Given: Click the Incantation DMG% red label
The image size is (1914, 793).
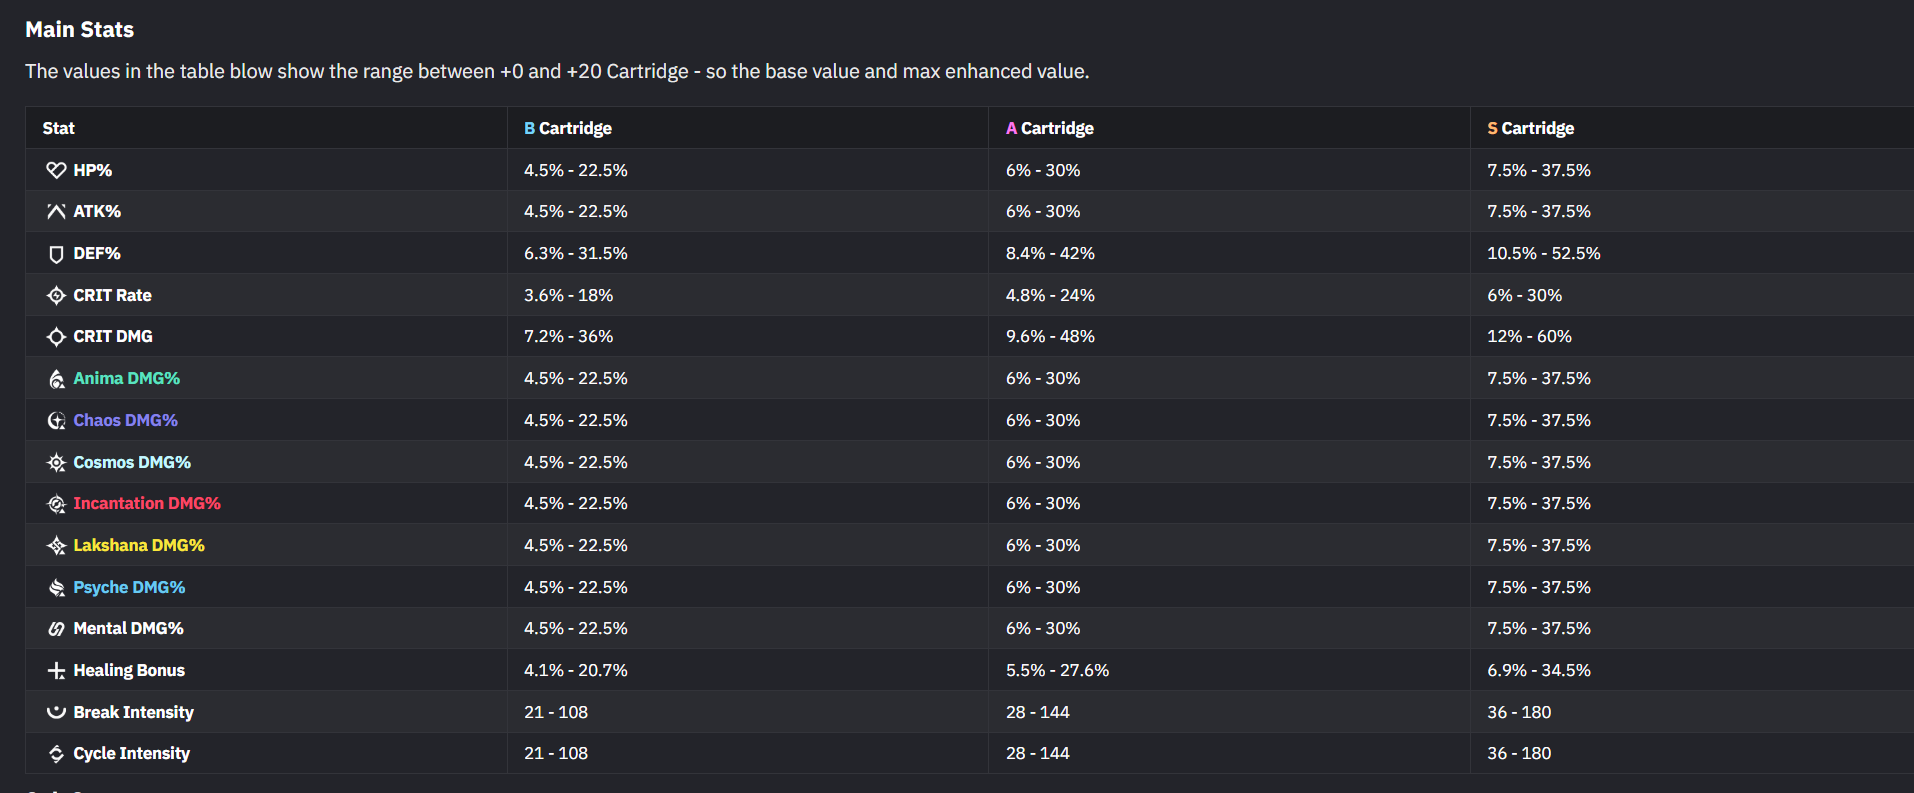Looking at the screenshot, I should click(147, 504).
